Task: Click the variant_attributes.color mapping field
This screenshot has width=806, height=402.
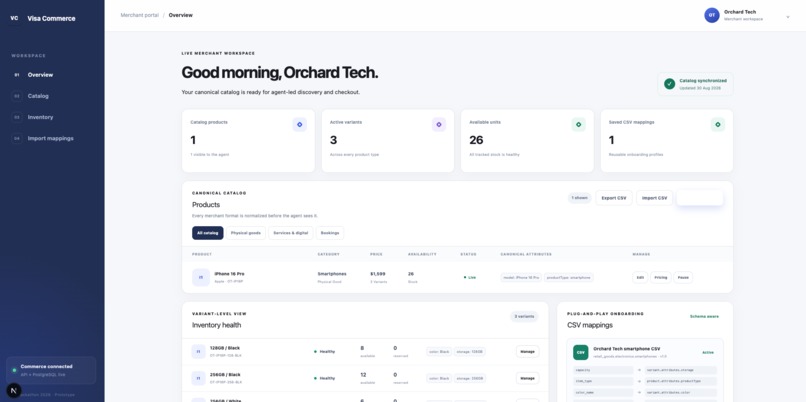Action: point(681,393)
